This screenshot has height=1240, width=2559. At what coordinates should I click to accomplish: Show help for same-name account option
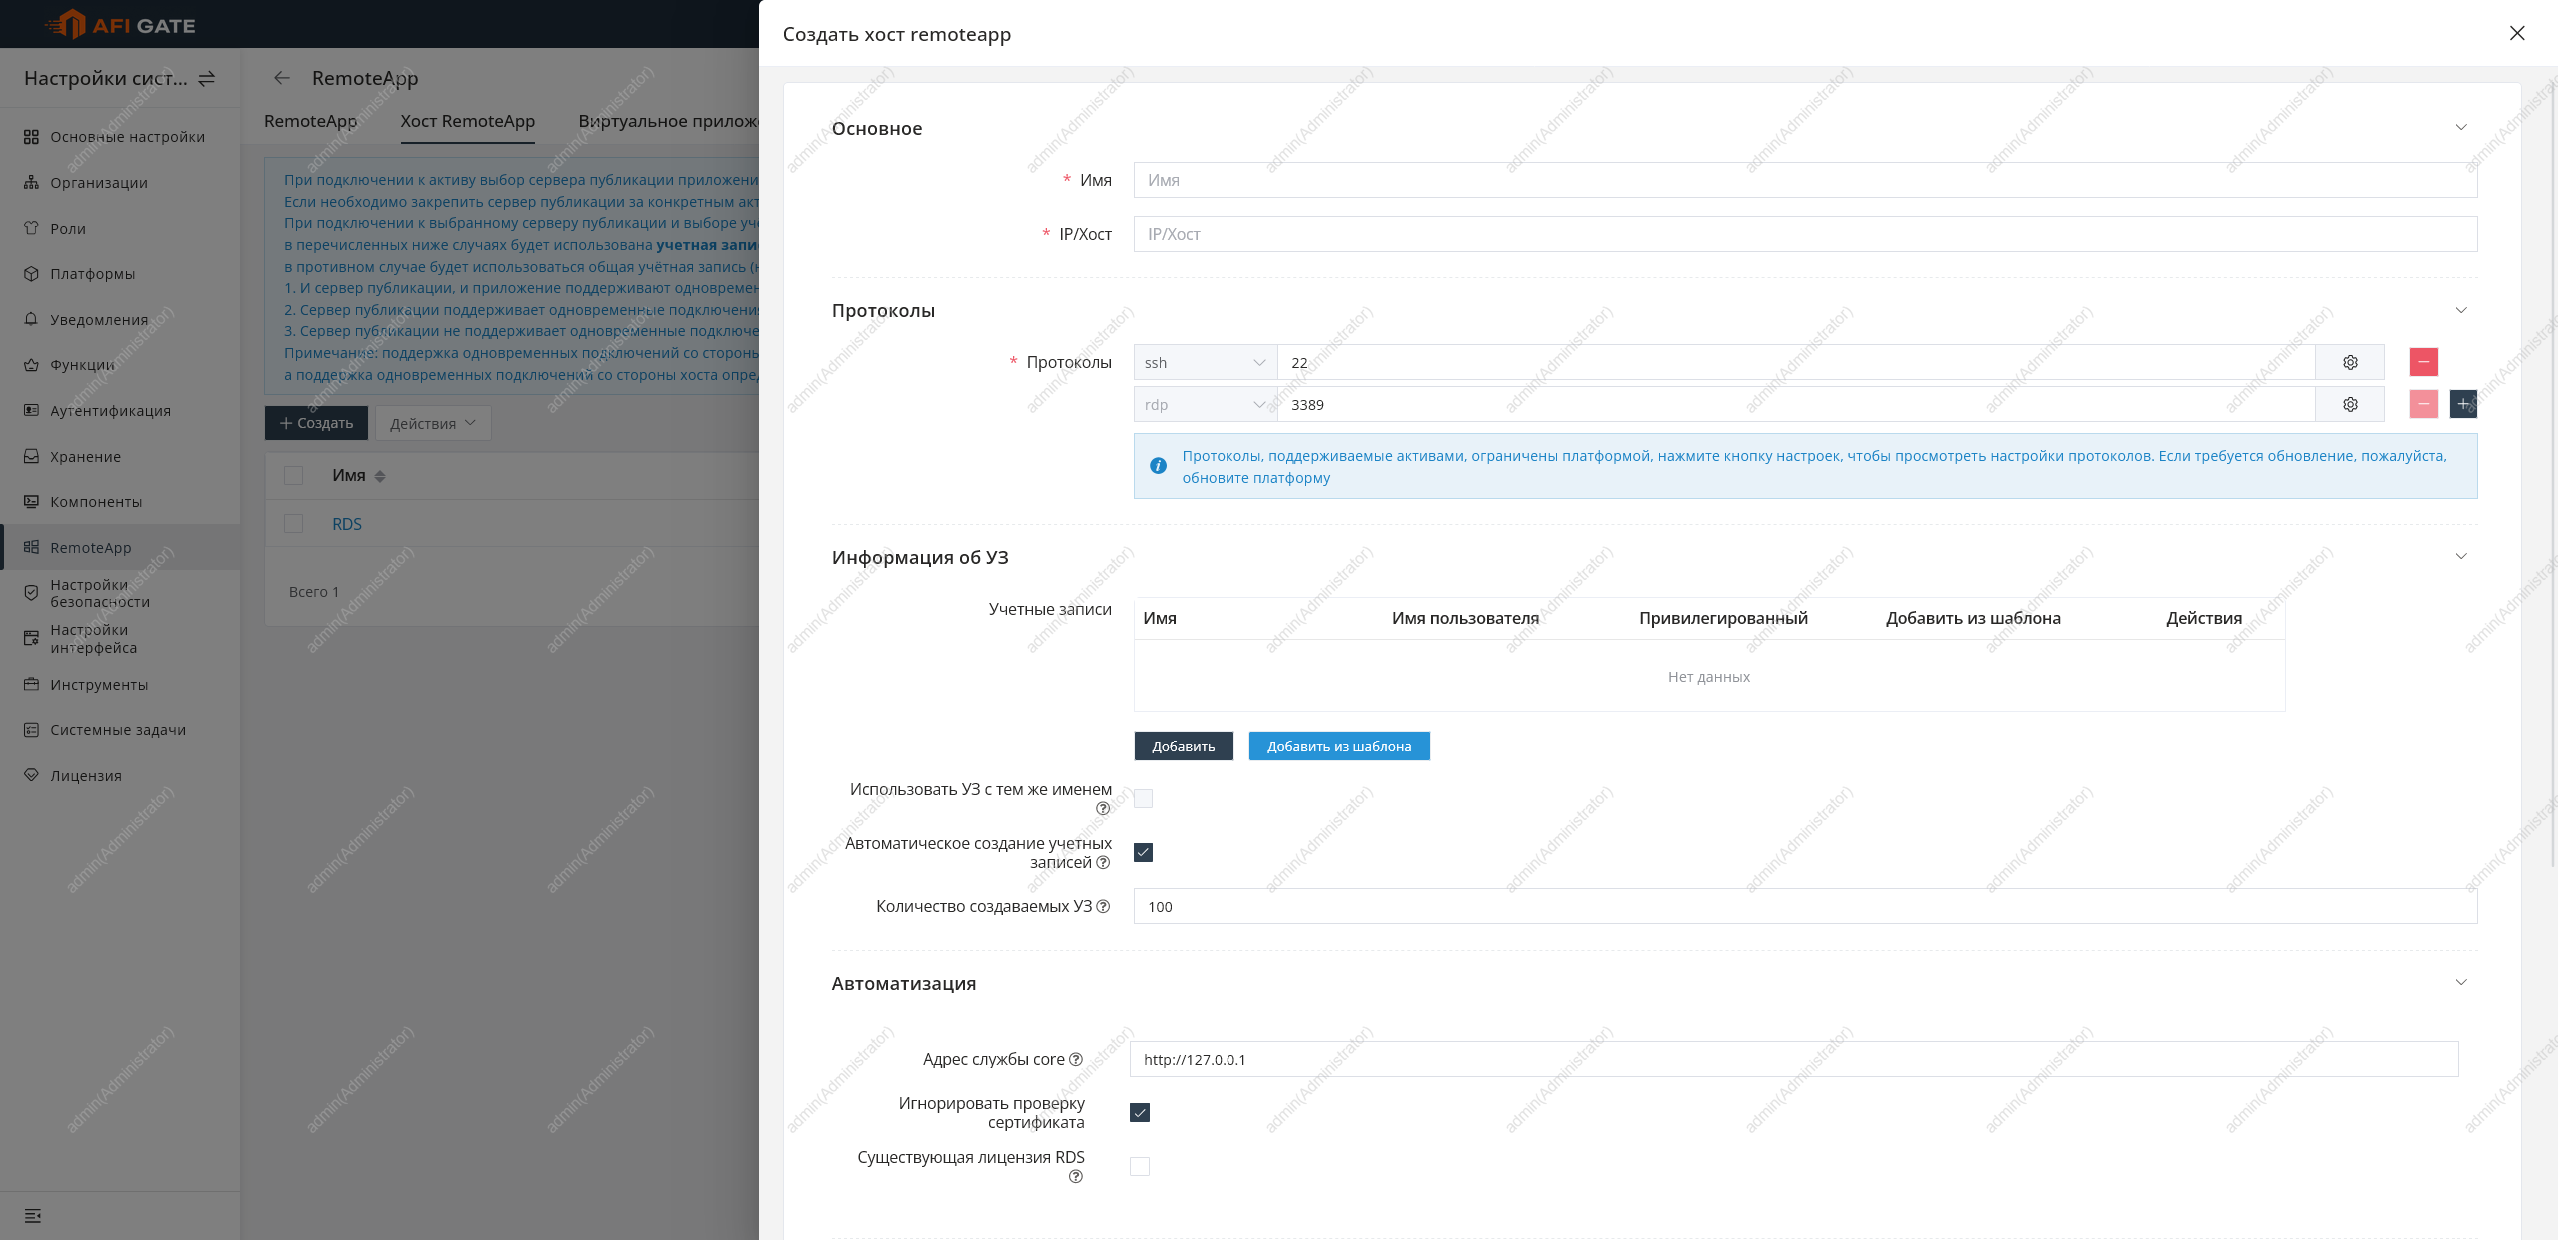click(x=1103, y=808)
